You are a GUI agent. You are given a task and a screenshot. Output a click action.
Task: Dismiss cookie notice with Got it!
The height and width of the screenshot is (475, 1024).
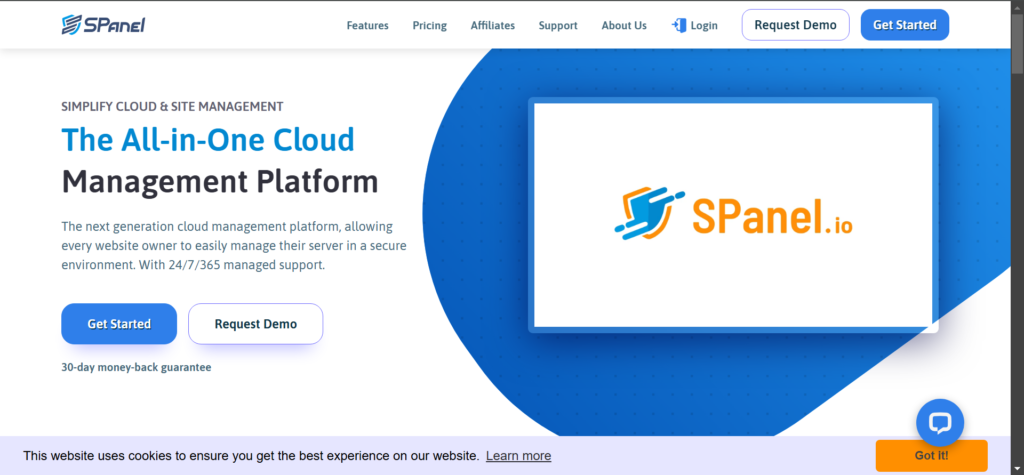pos(931,455)
